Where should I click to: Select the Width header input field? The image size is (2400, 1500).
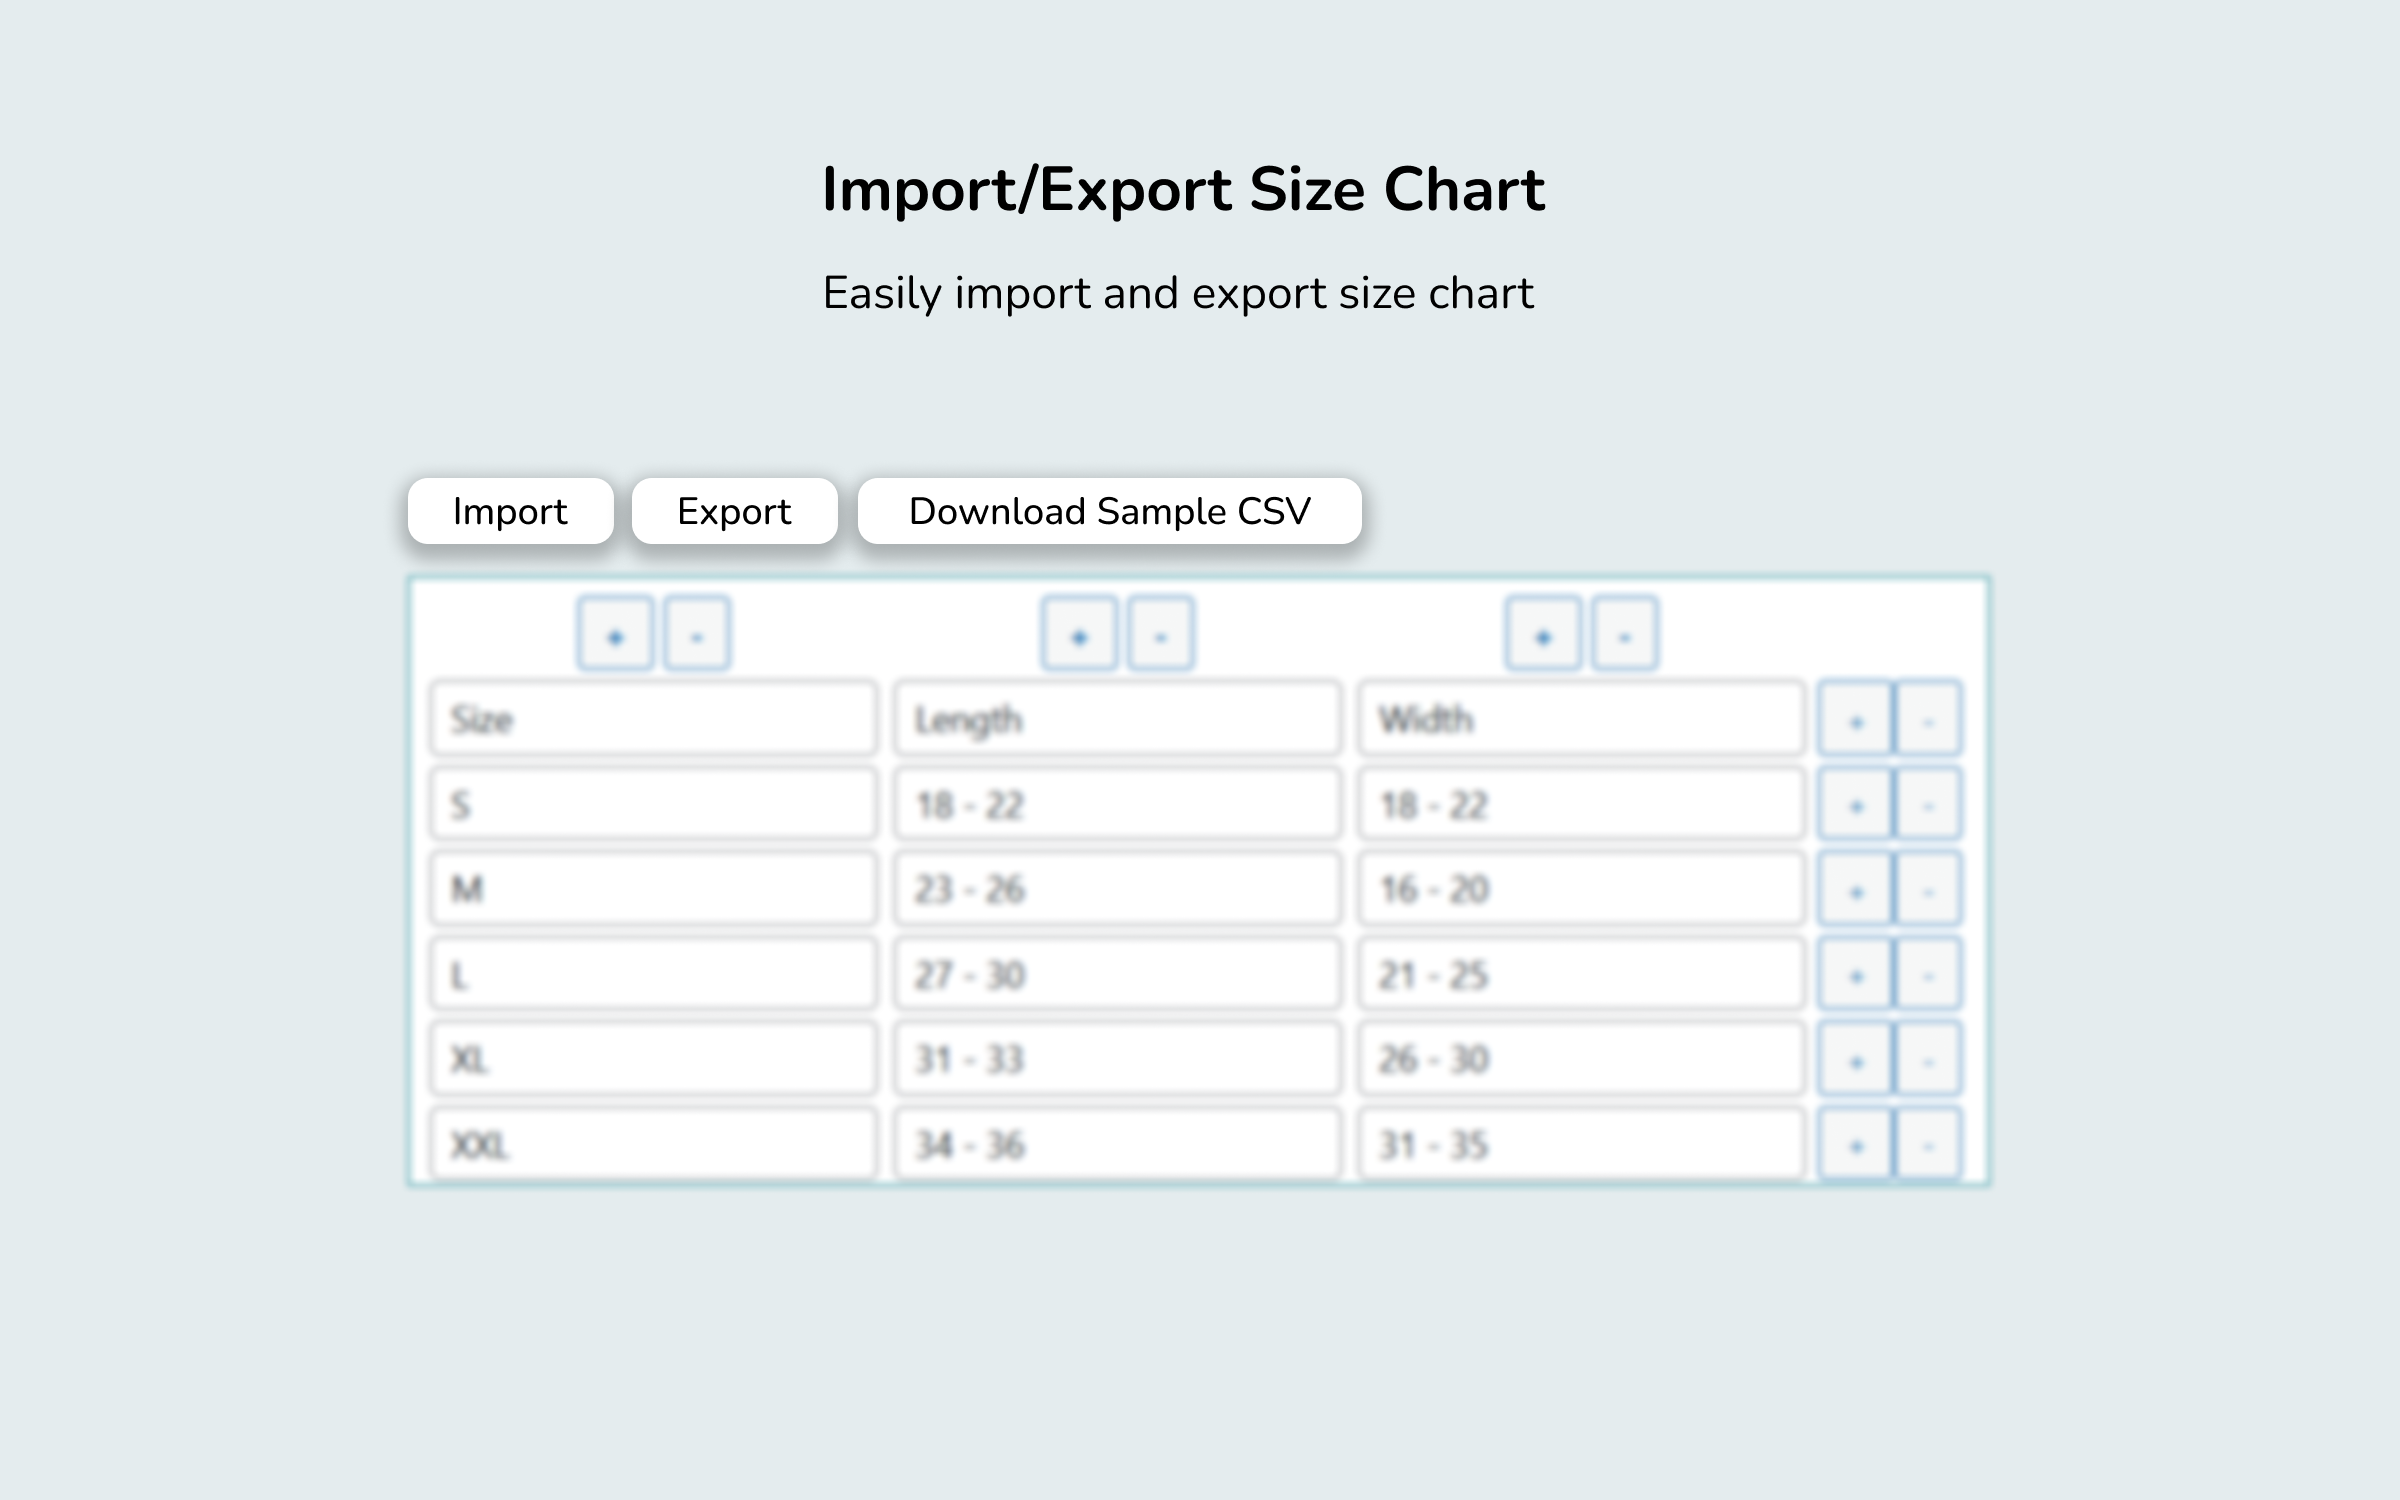1580,717
